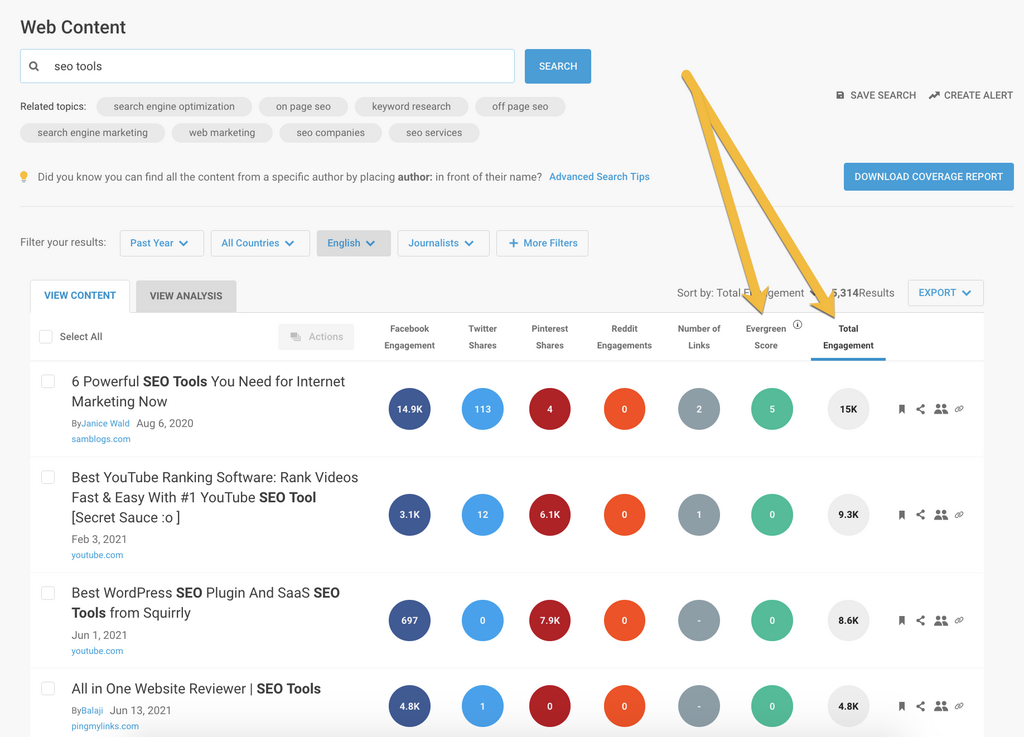The width and height of the screenshot is (1024, 737).
Task: Click Evergreen Score info icon
Action: (x=797, y=325)
